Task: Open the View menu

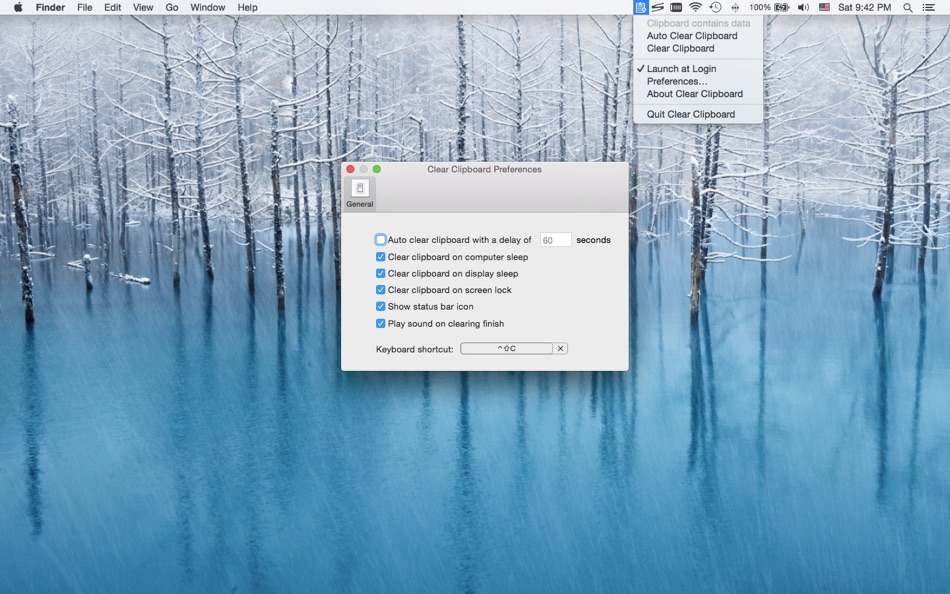Action: tap(143, 7)
